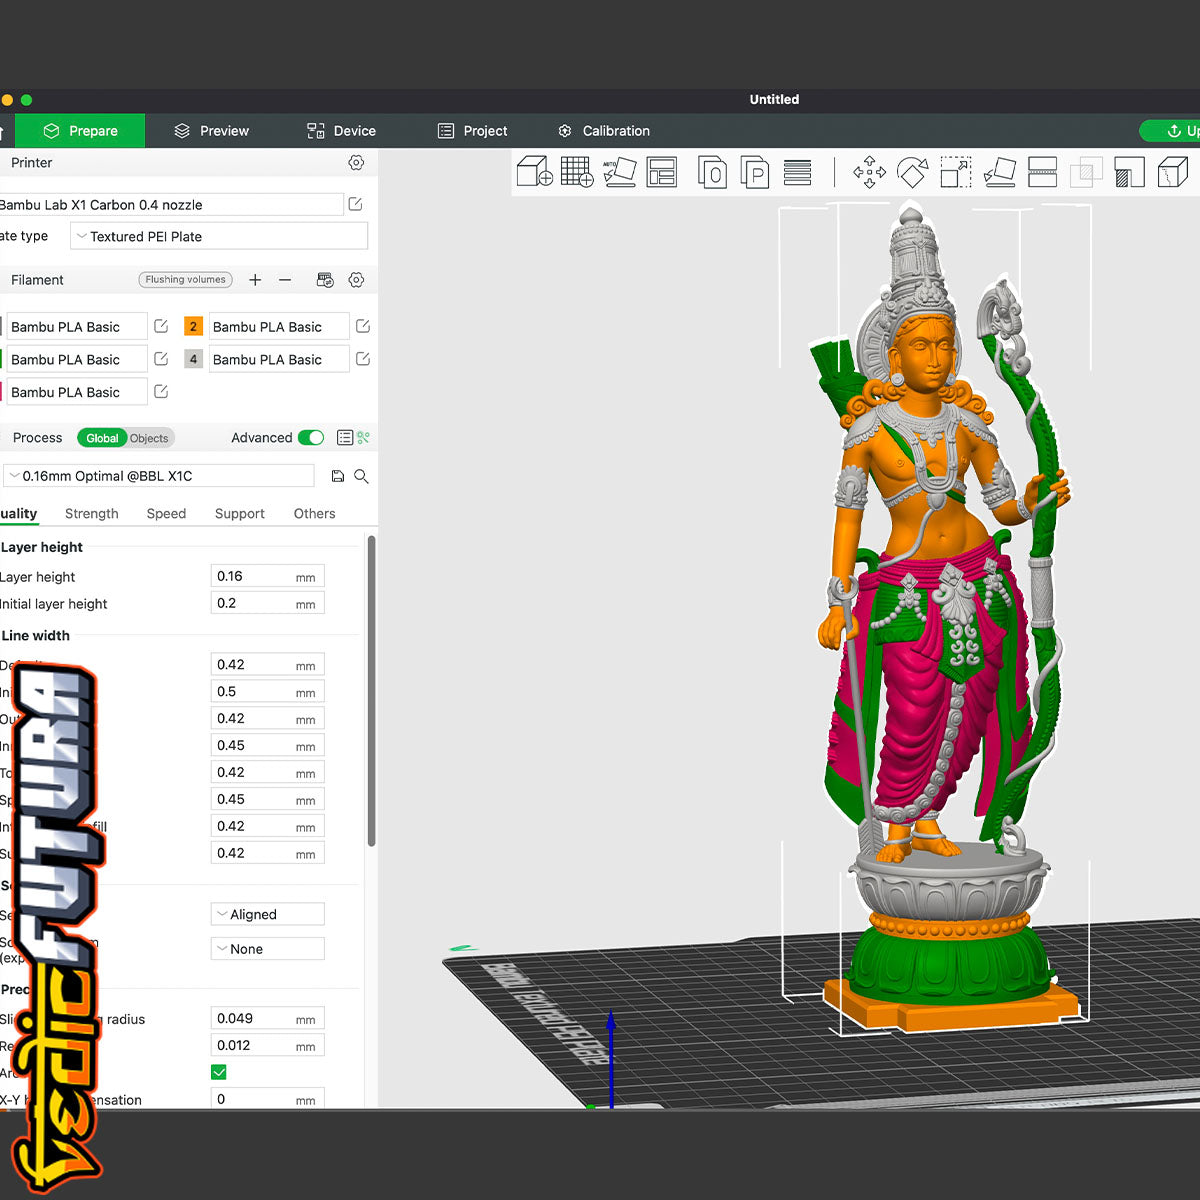Uncheck the green checkbox under Precision
1200x1200 pixels.
[x=219, y=1072]
